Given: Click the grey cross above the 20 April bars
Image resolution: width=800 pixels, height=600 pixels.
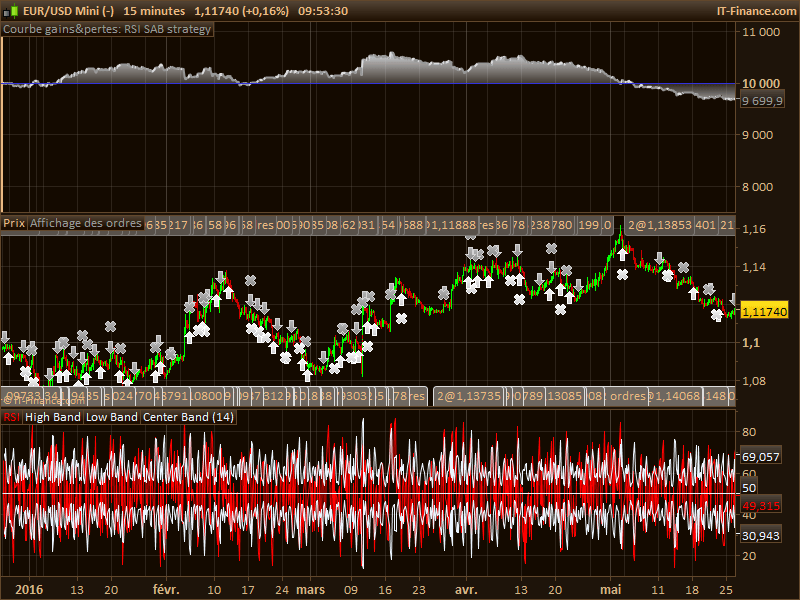Looking at the screenshot, I should point(551,248).
